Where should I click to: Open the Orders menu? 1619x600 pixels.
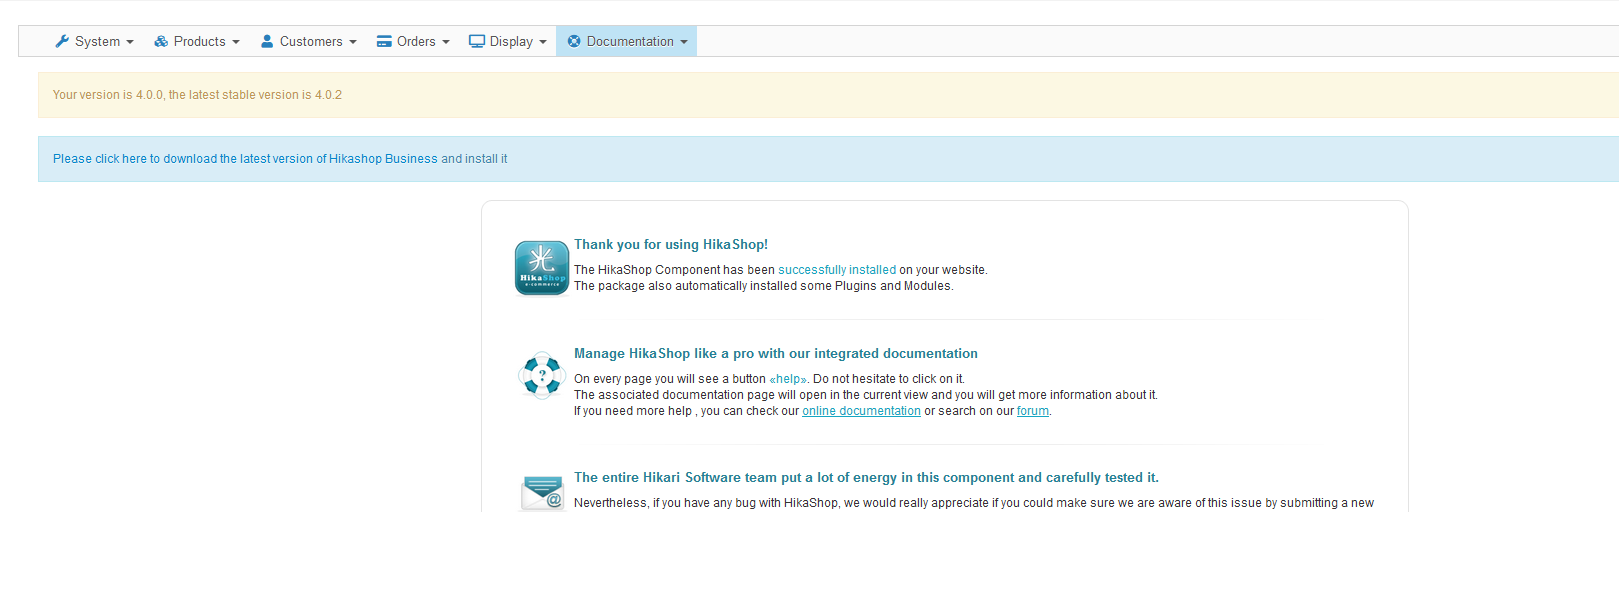[x=413, y=41]
